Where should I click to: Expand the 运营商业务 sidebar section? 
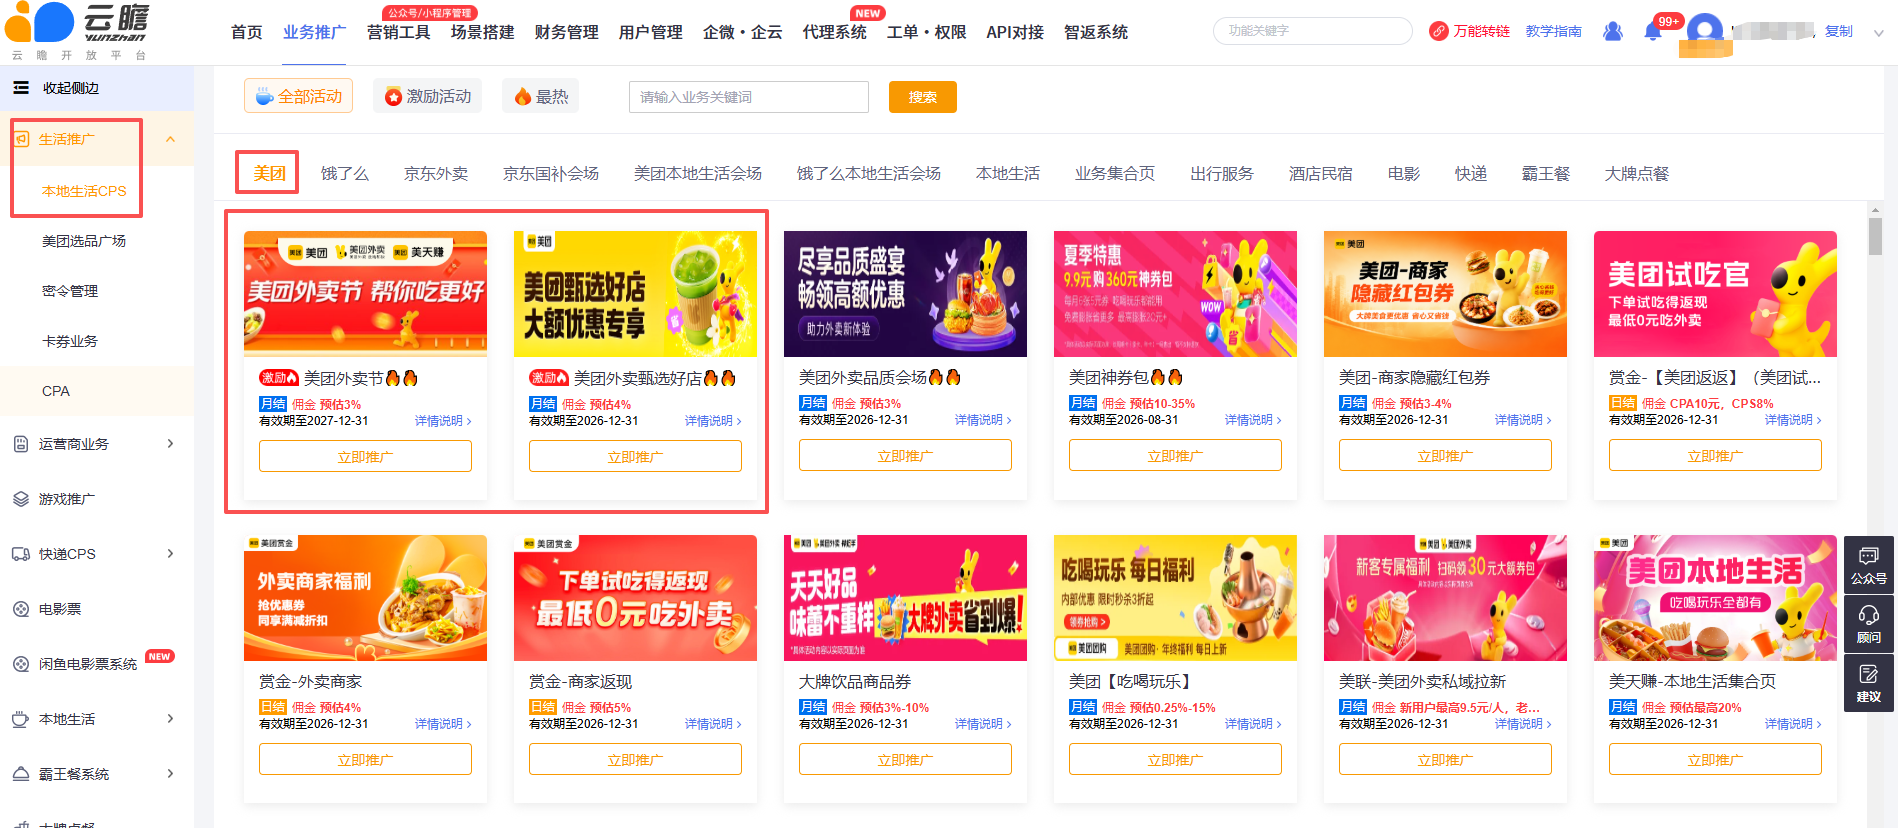[x=170, y=444]
